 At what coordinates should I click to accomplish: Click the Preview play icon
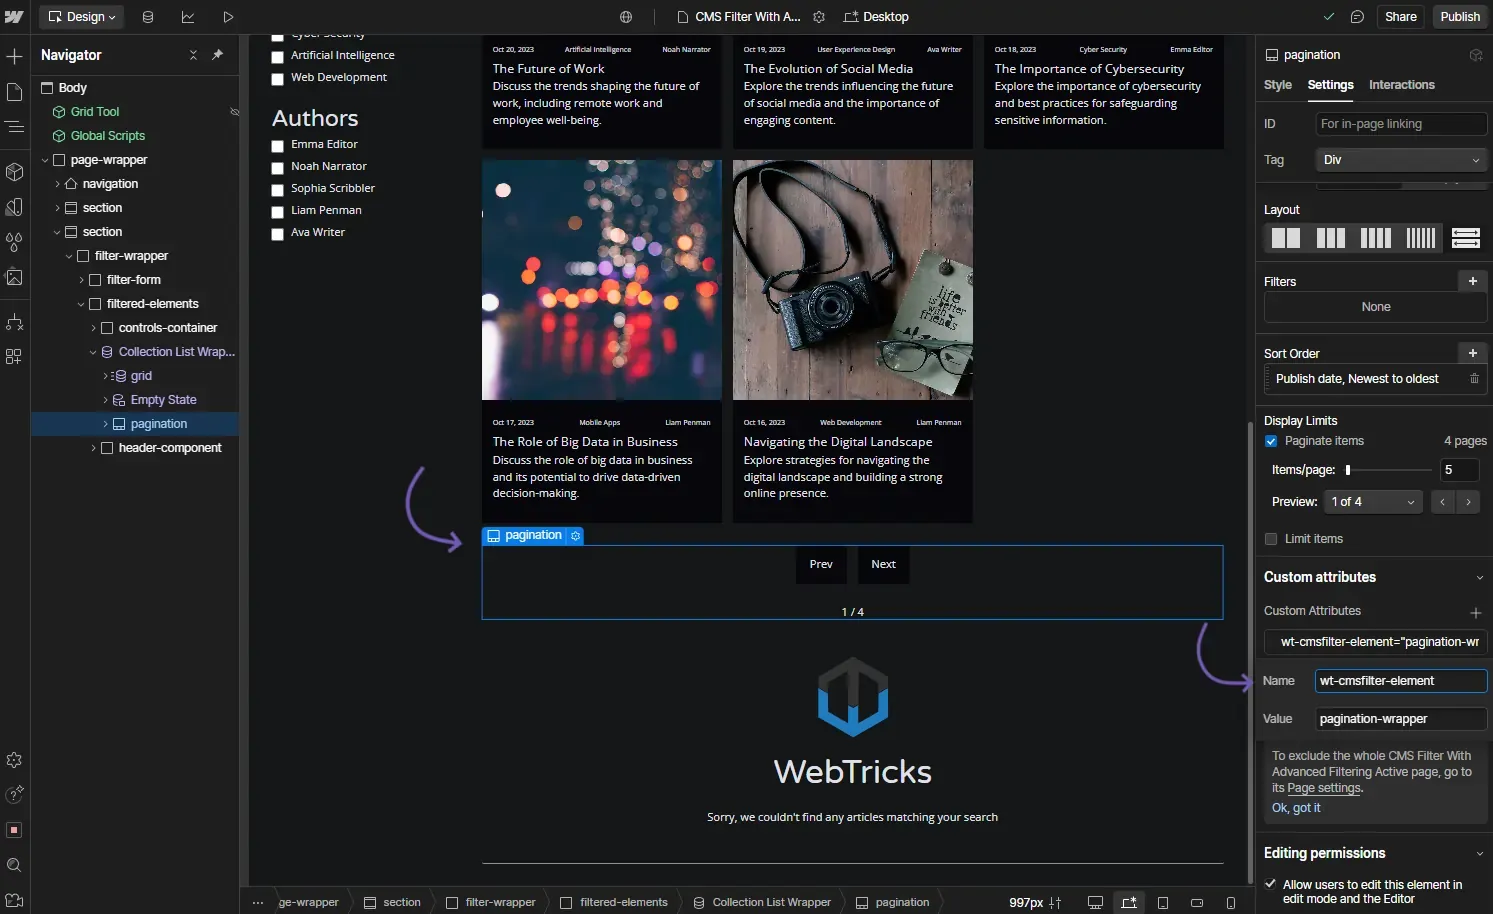[x=228, y=17]
